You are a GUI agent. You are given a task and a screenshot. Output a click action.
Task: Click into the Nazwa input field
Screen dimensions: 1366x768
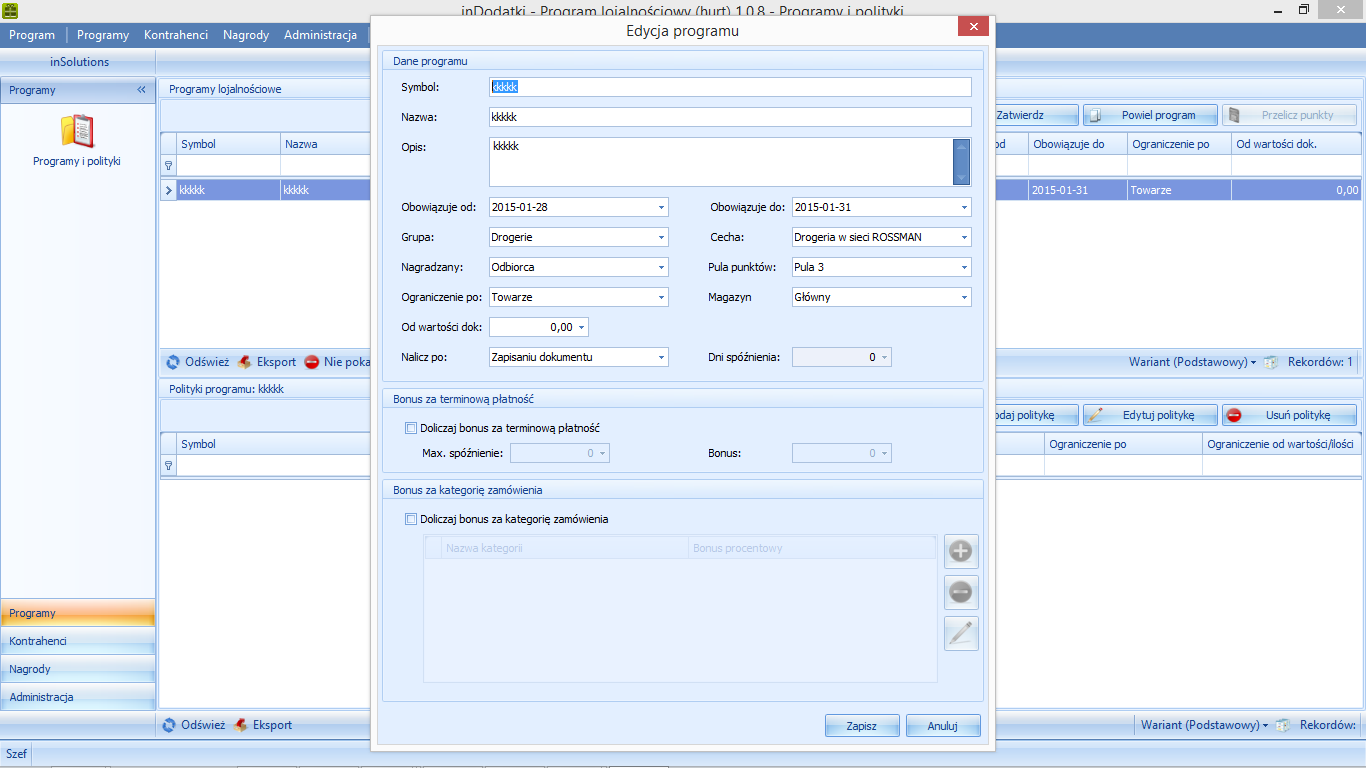730,117
